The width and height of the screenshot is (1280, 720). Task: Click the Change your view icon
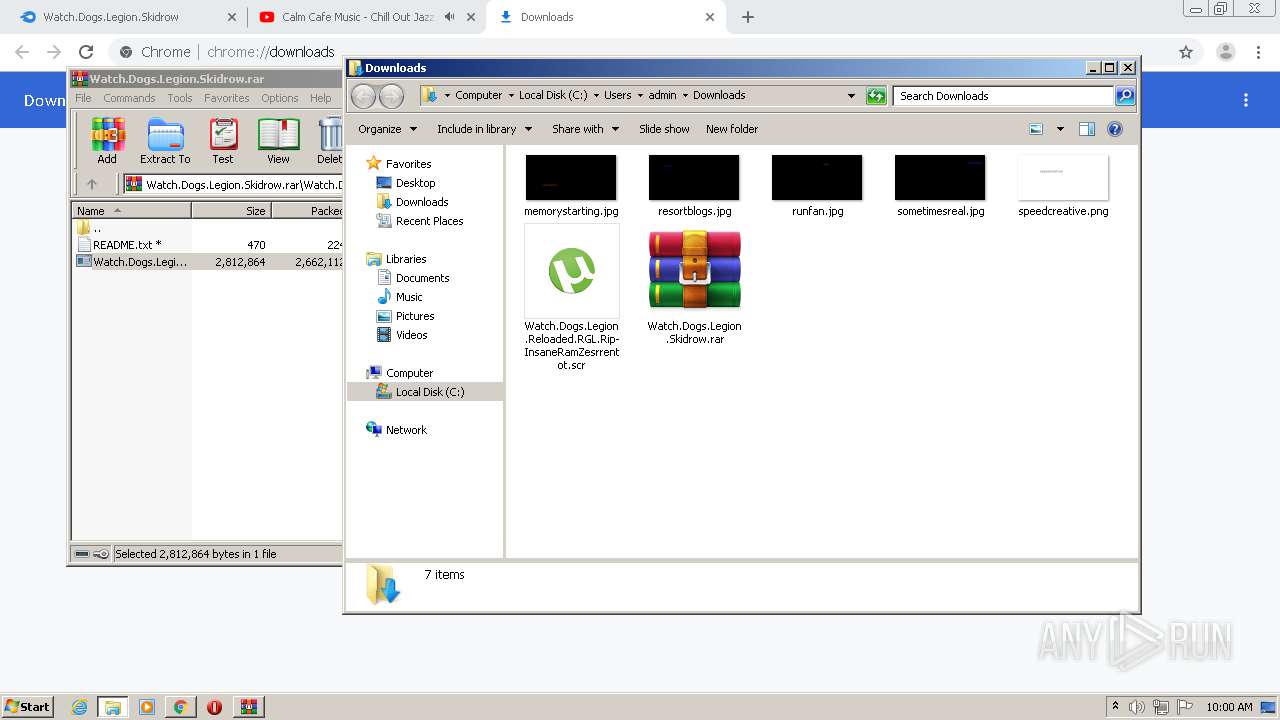pos(1036,129)
